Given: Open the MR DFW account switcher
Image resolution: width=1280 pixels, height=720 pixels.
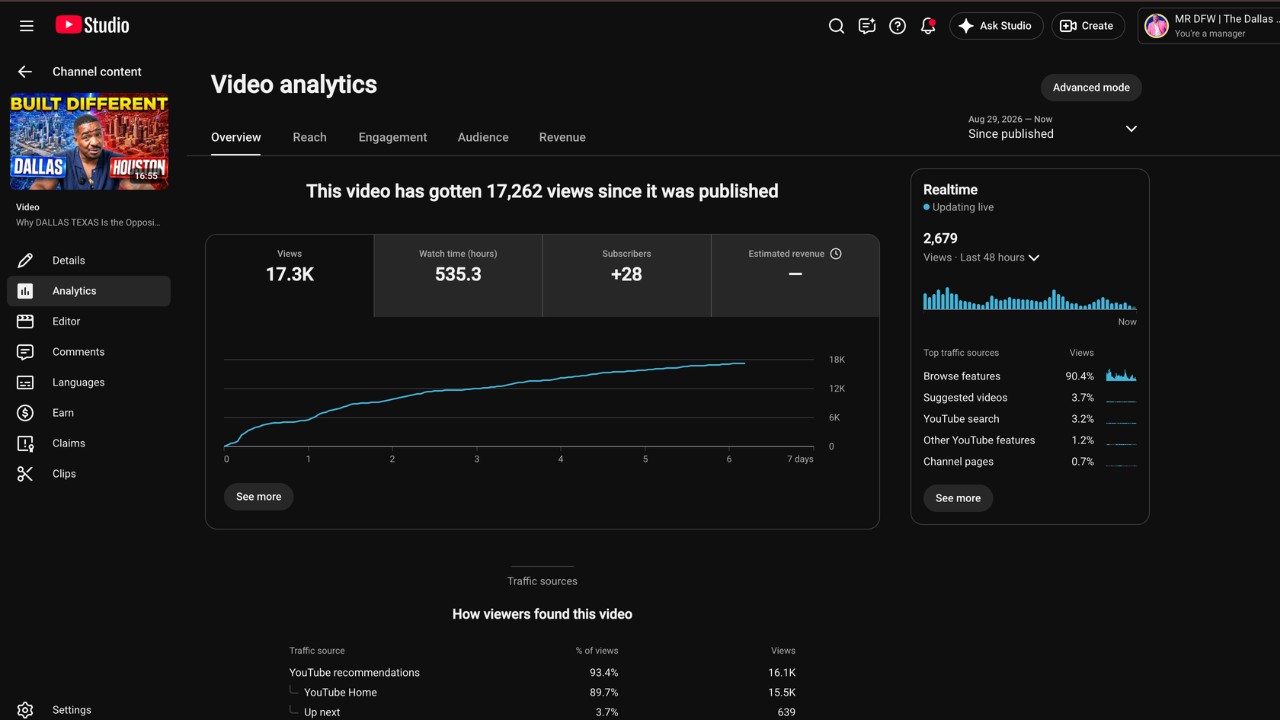Looking at the screenshot, I should (x=1209, y=26).
